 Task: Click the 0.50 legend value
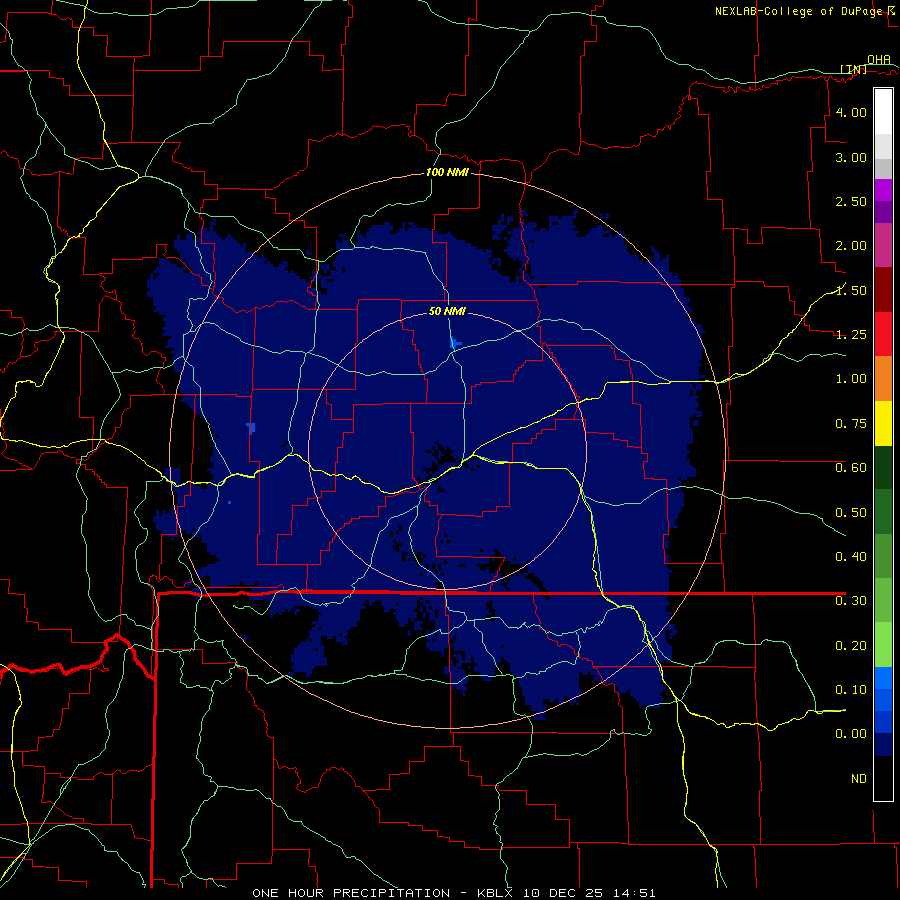[x=851, y=513]
